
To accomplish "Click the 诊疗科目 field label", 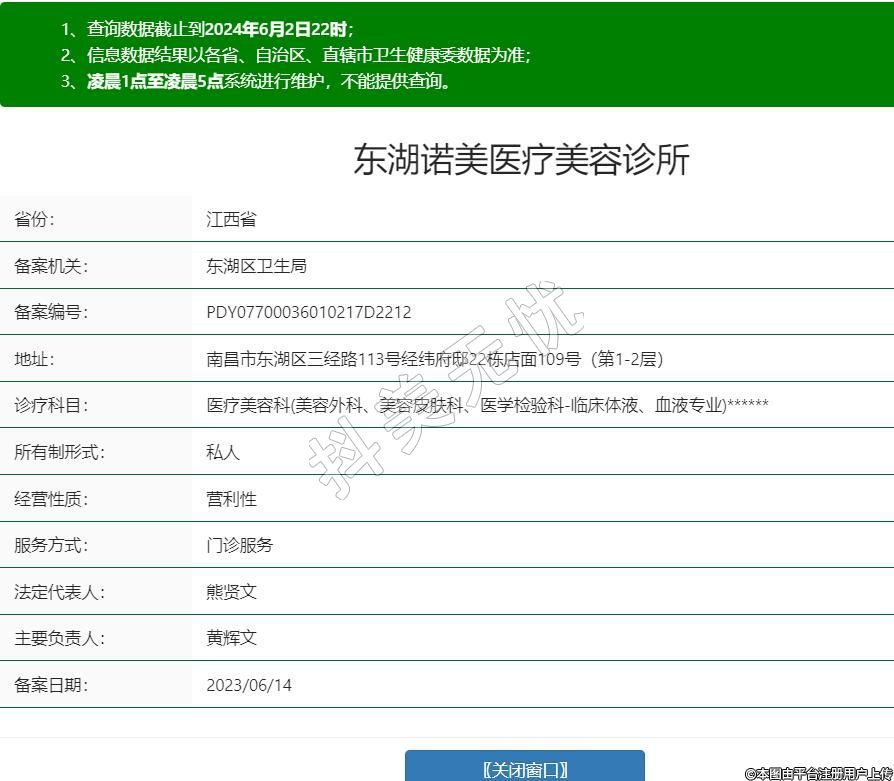I will tap(51, 405).
